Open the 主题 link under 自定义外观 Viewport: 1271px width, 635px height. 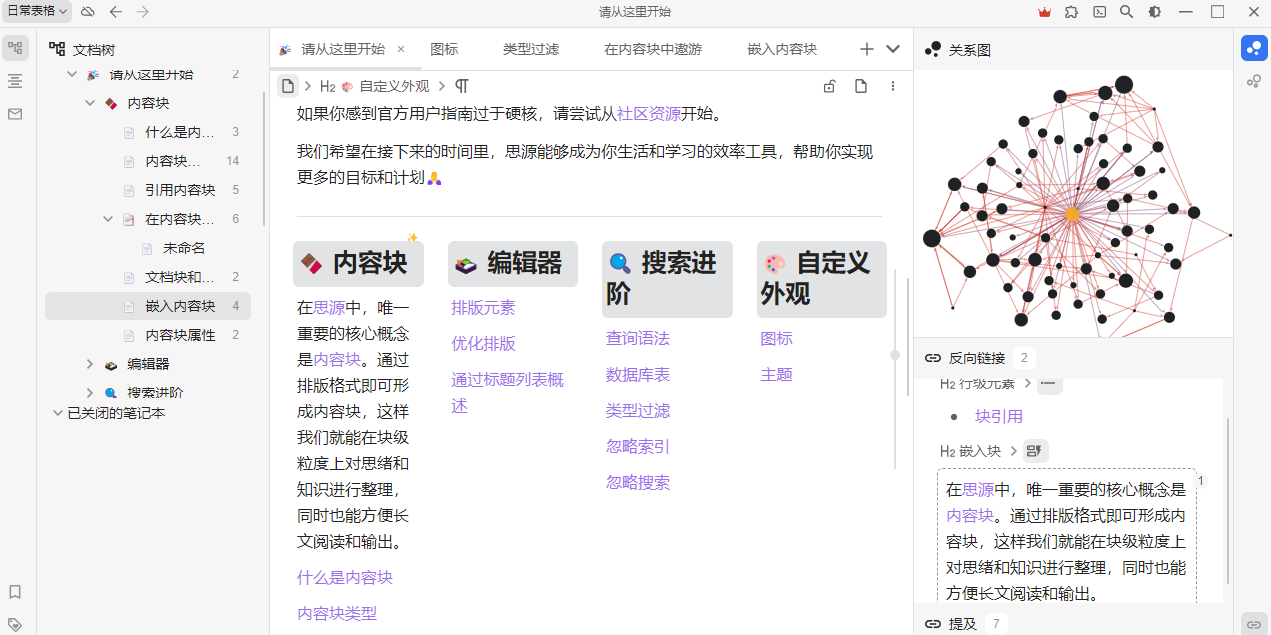(777, 375)
